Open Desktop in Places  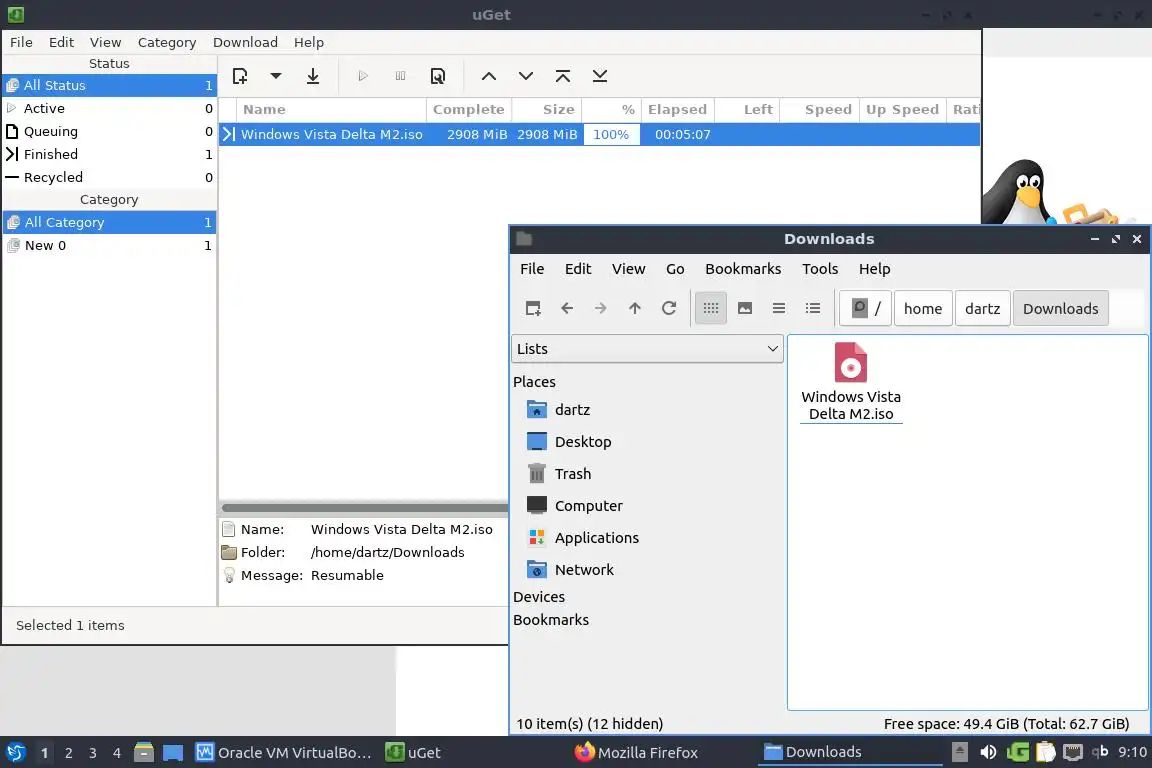583,442
